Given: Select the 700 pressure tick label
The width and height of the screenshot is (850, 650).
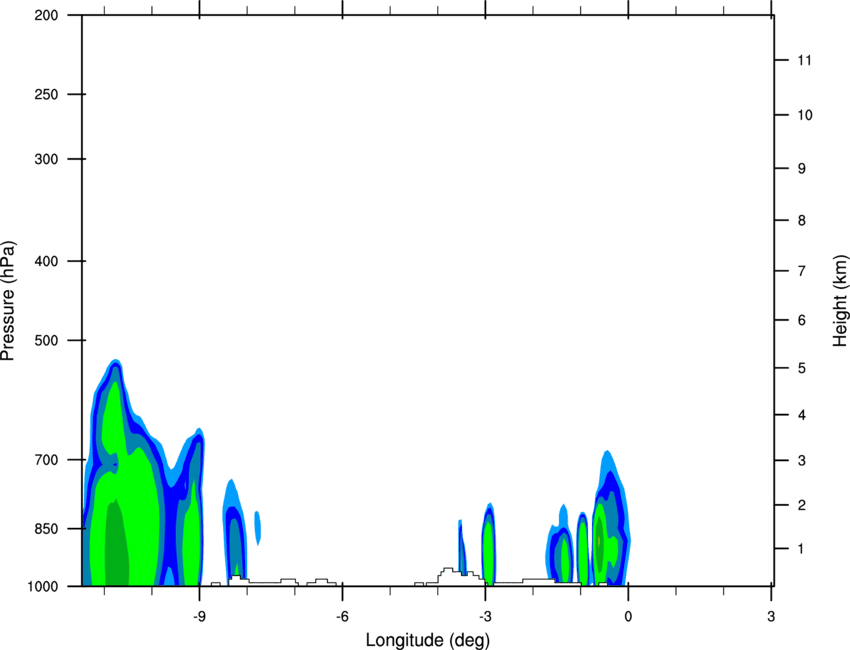Looking at the screenshot, I should (46, 460).
